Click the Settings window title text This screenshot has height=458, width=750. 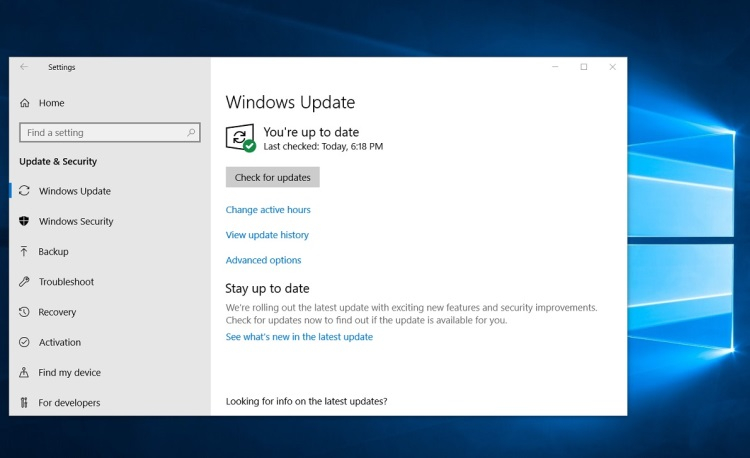[62, 67]
